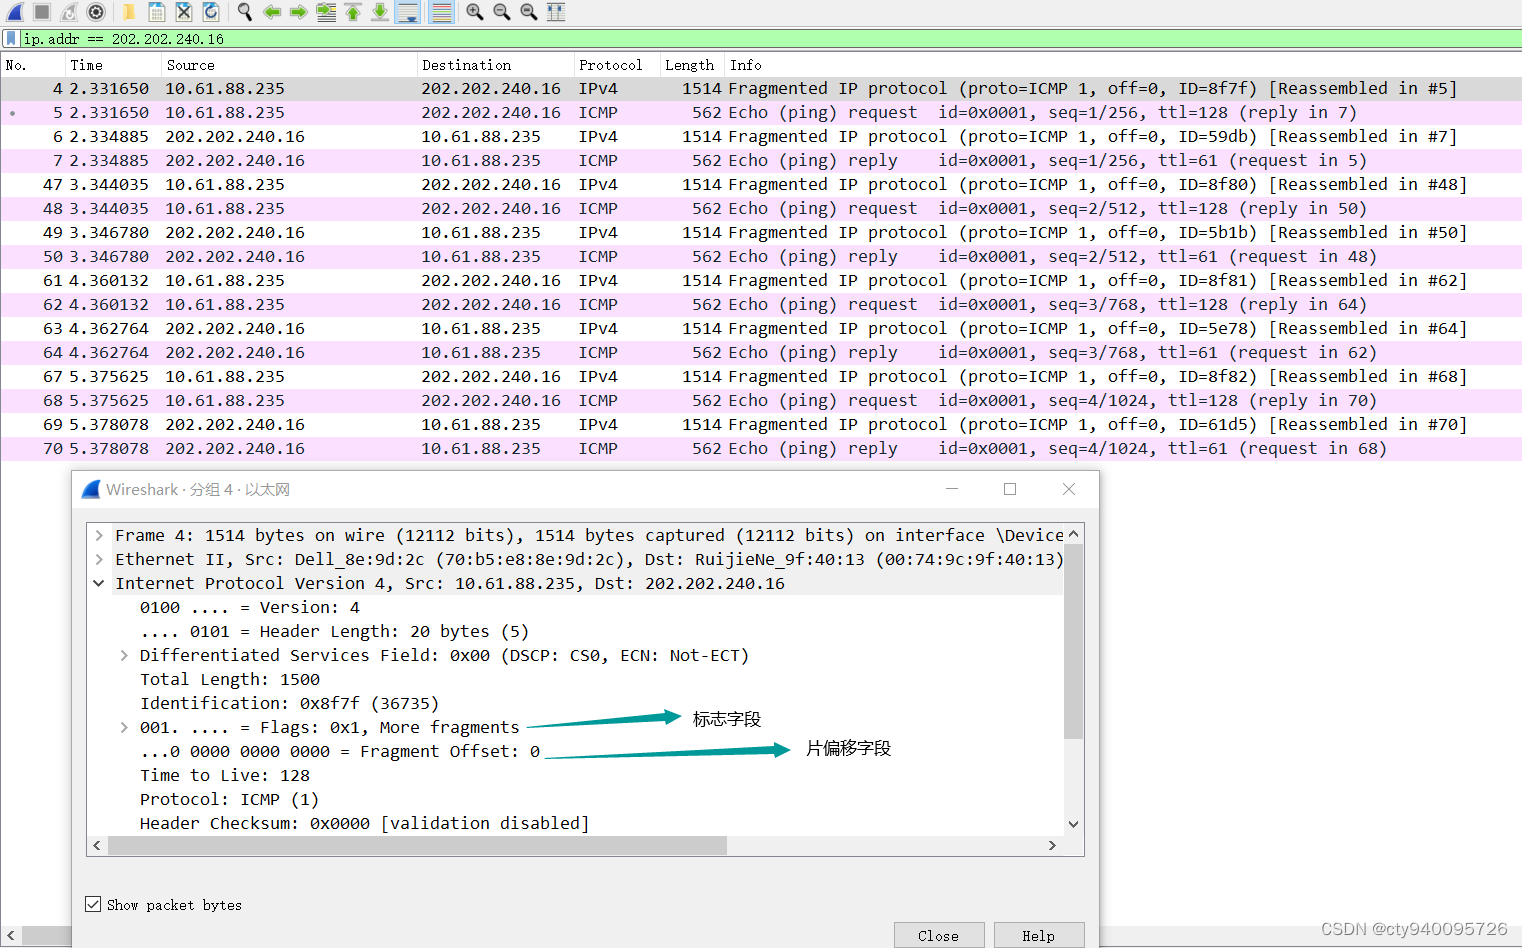1522x948 pixels.
Task: Reset text to normal size
Action: point(529,12)
